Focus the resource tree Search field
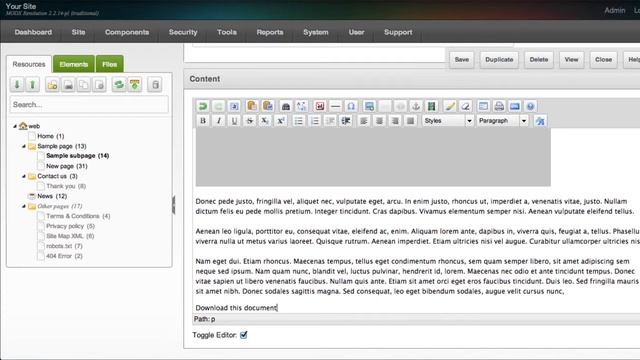Screen dimensions: 640x360 (89, 104)
